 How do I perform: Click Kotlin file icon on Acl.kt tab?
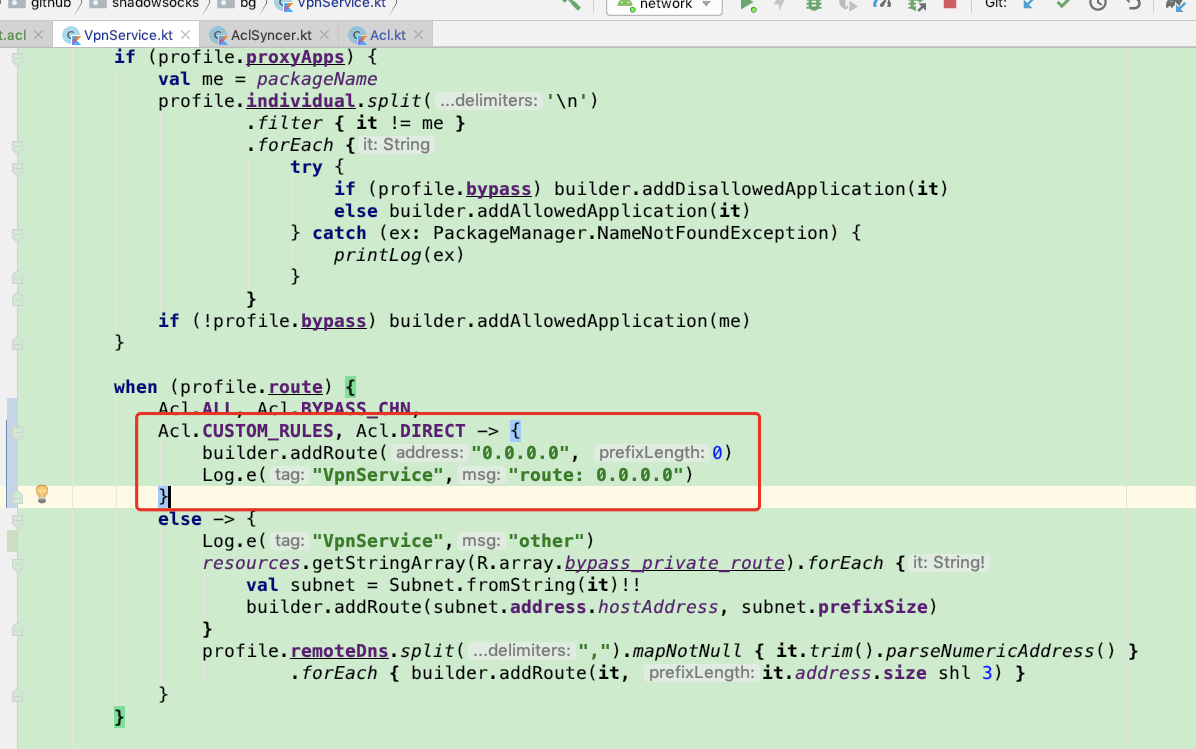pyautogui.click(x=358, y=36)
